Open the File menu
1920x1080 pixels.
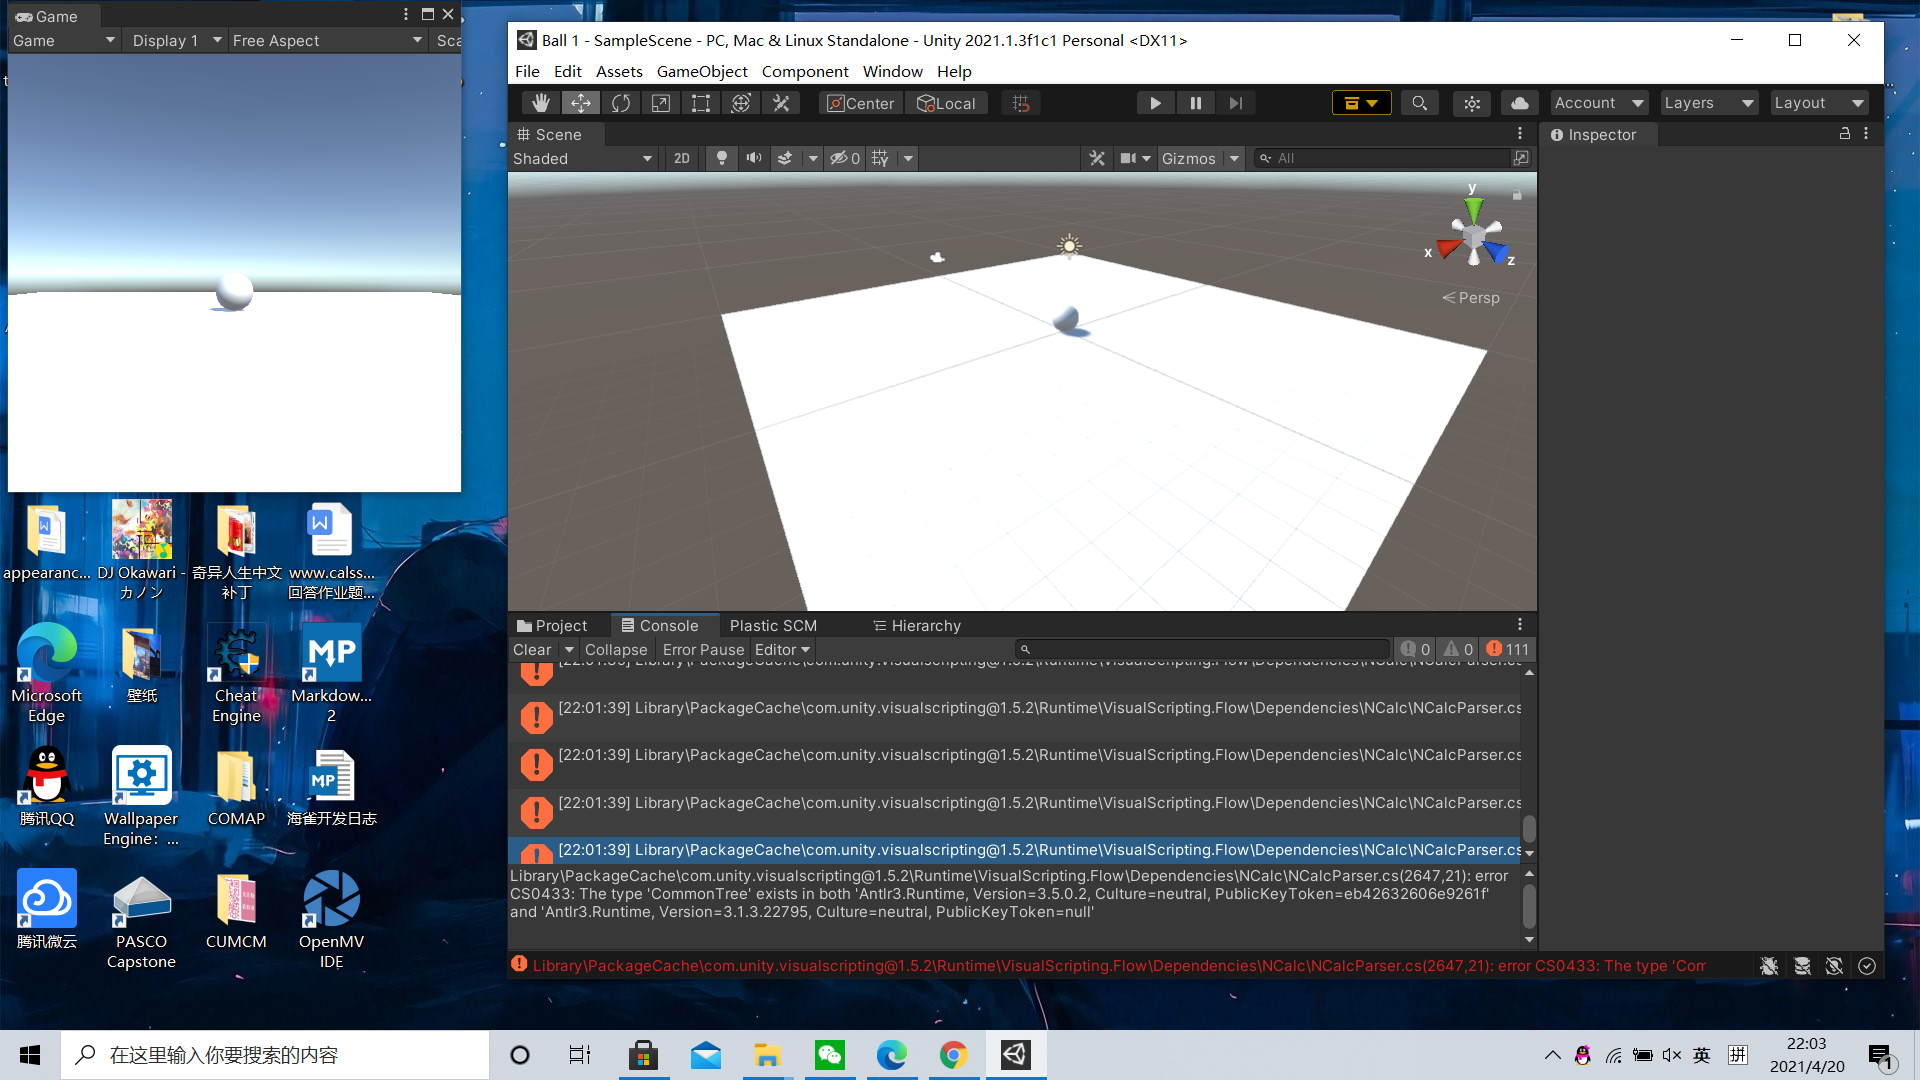(527, 71)
